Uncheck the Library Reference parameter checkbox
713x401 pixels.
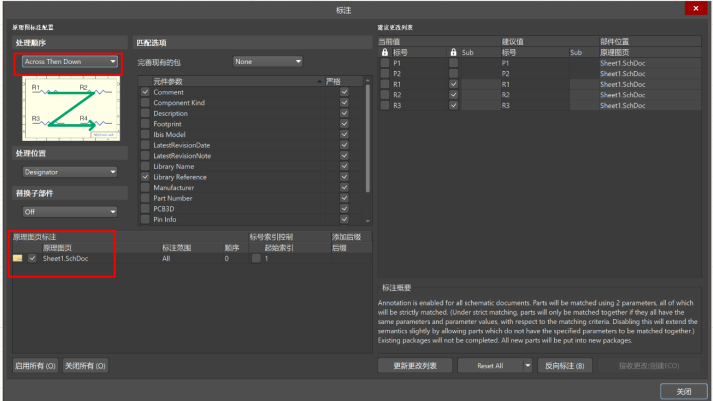coord(145,177)
